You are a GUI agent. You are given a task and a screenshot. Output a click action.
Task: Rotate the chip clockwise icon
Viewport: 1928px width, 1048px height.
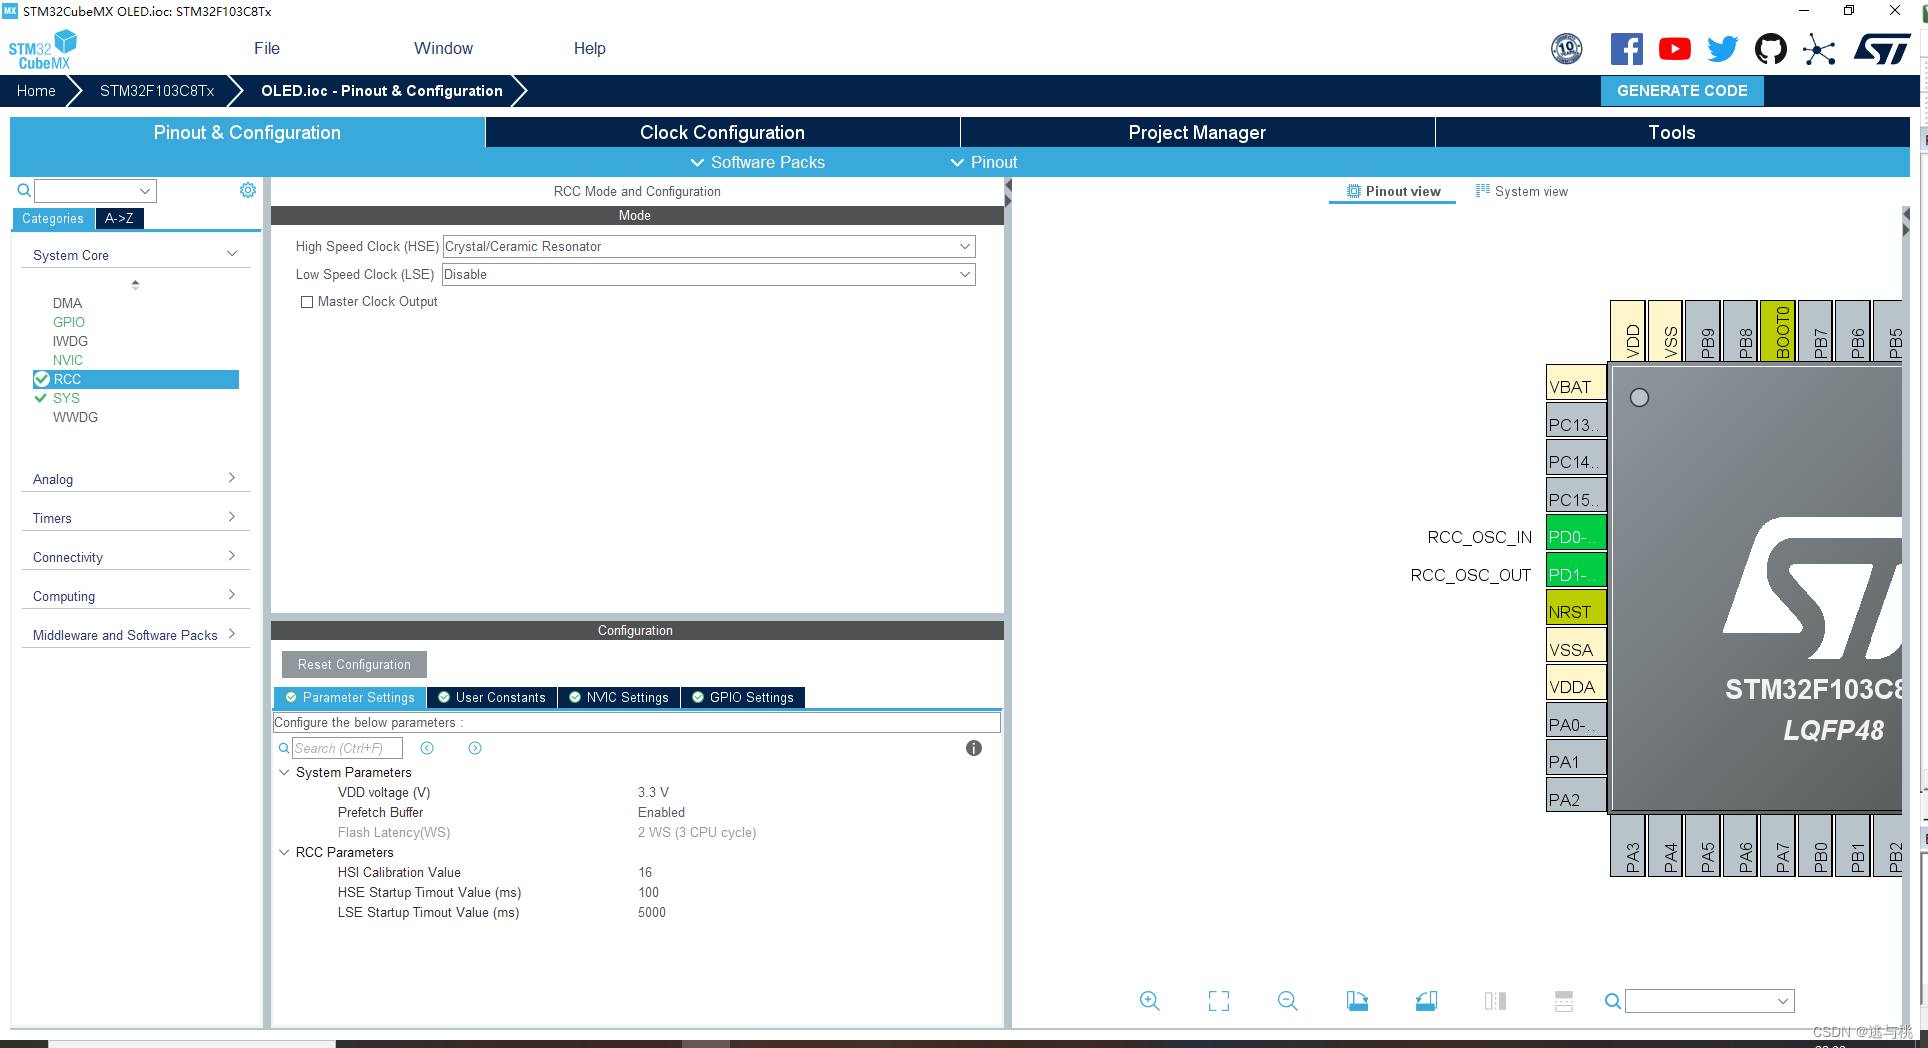pyautogui.click(x=1357, y=1001)
